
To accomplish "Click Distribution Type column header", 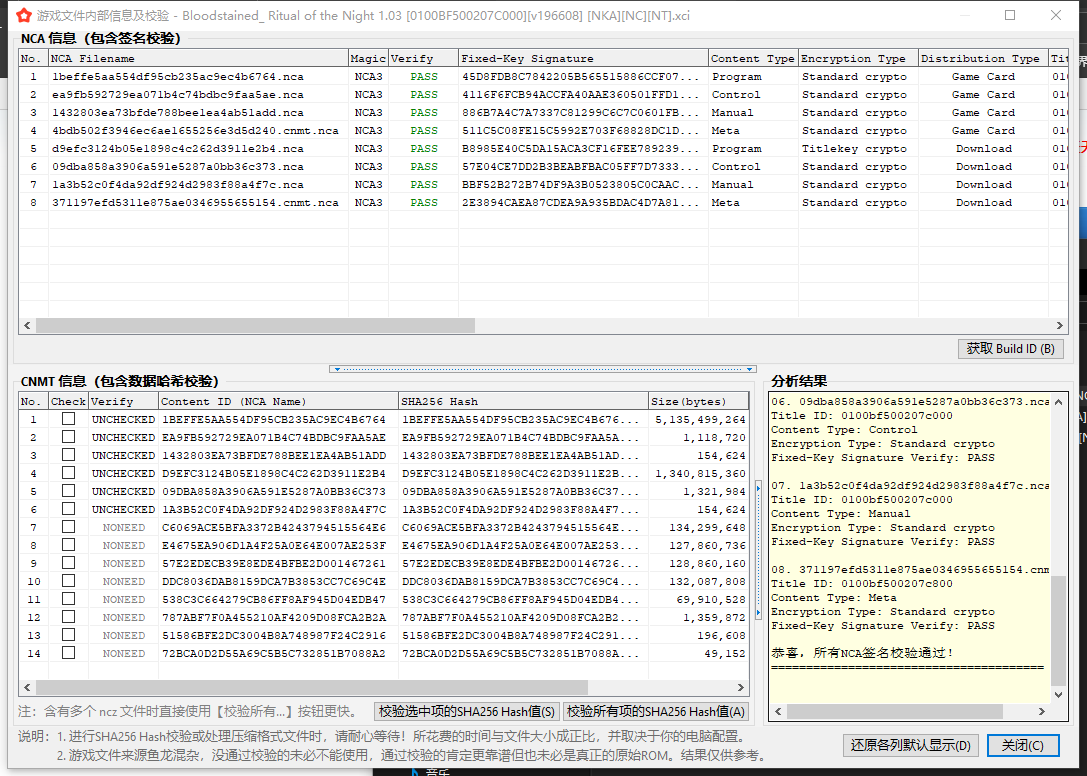I will 983,58.
